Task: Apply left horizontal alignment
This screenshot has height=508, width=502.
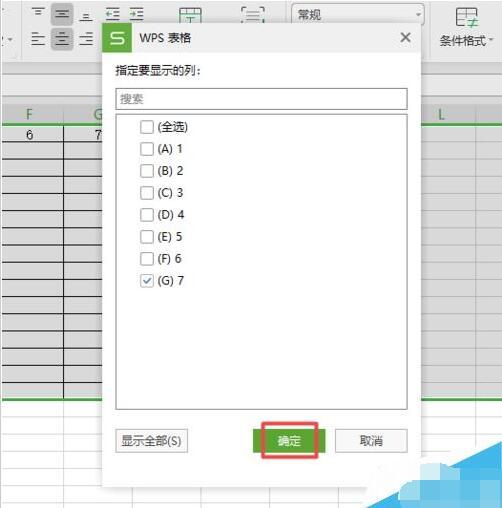Action: pos(38,39)
